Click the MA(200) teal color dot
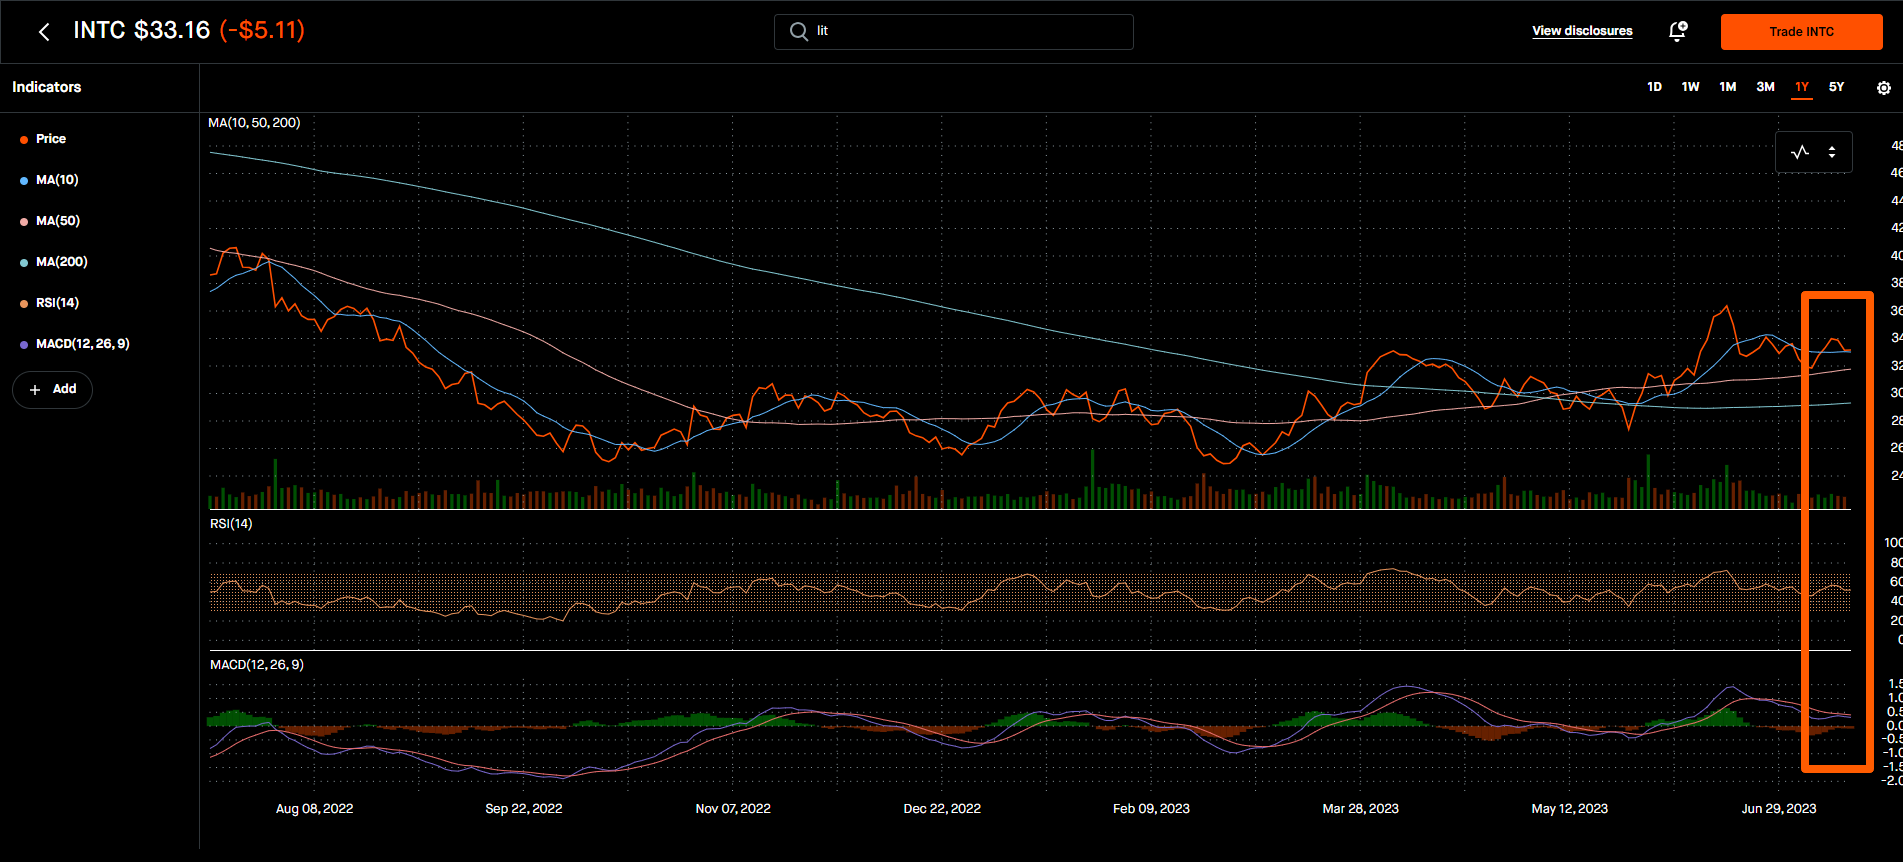The image size is (1903, 862). (24, 263)
